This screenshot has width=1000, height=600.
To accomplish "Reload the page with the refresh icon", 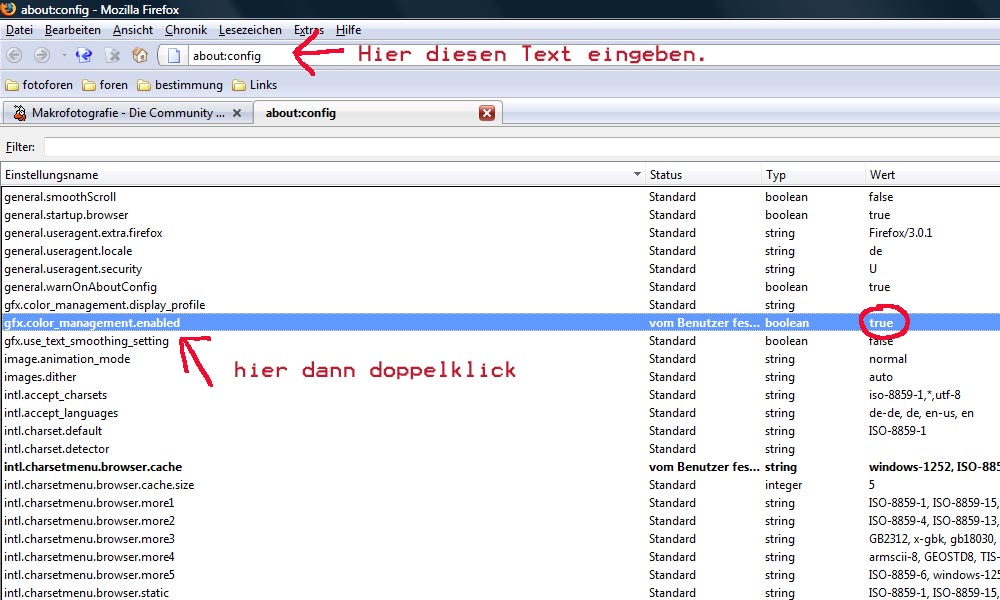I will [x=84, y=55].
